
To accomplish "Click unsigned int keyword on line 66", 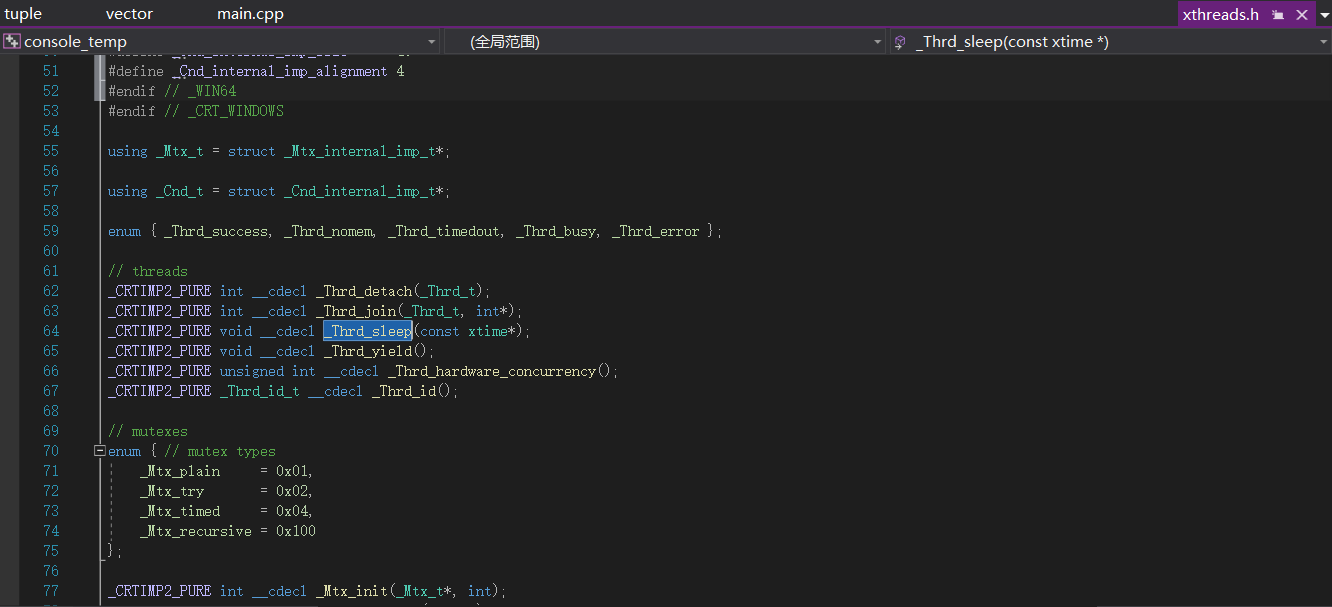I will click(x=268, y=371).
